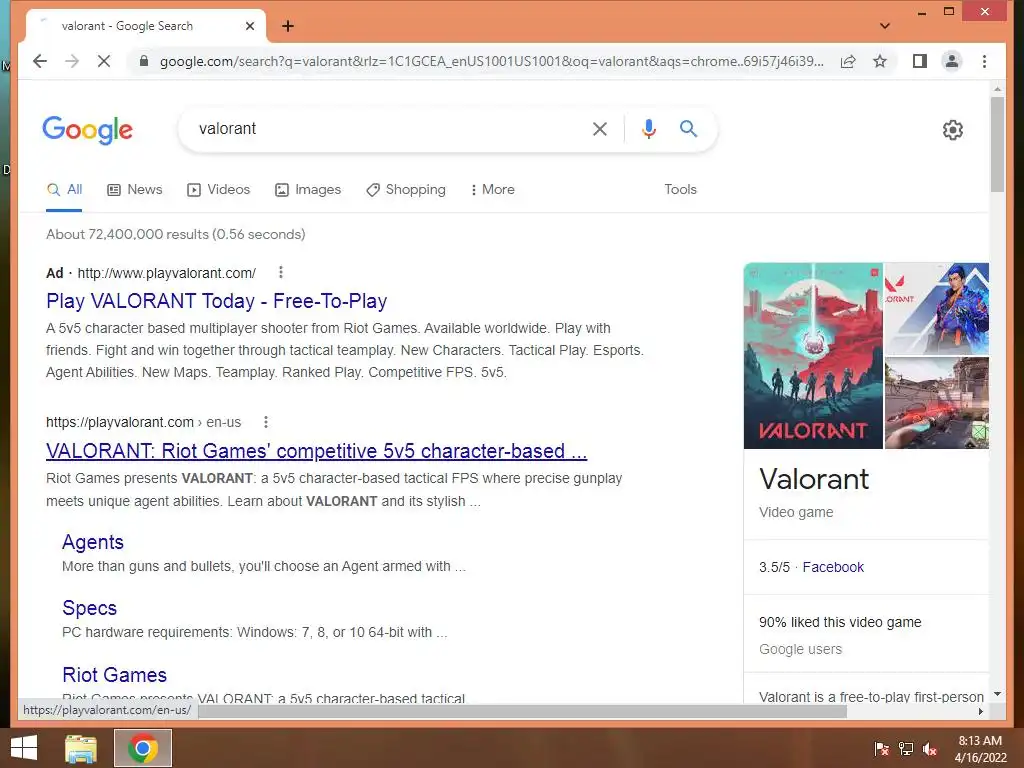Click muted volume tray icon
The height and width of the screenshot is (768, 1024).
(x=930, y=749)
